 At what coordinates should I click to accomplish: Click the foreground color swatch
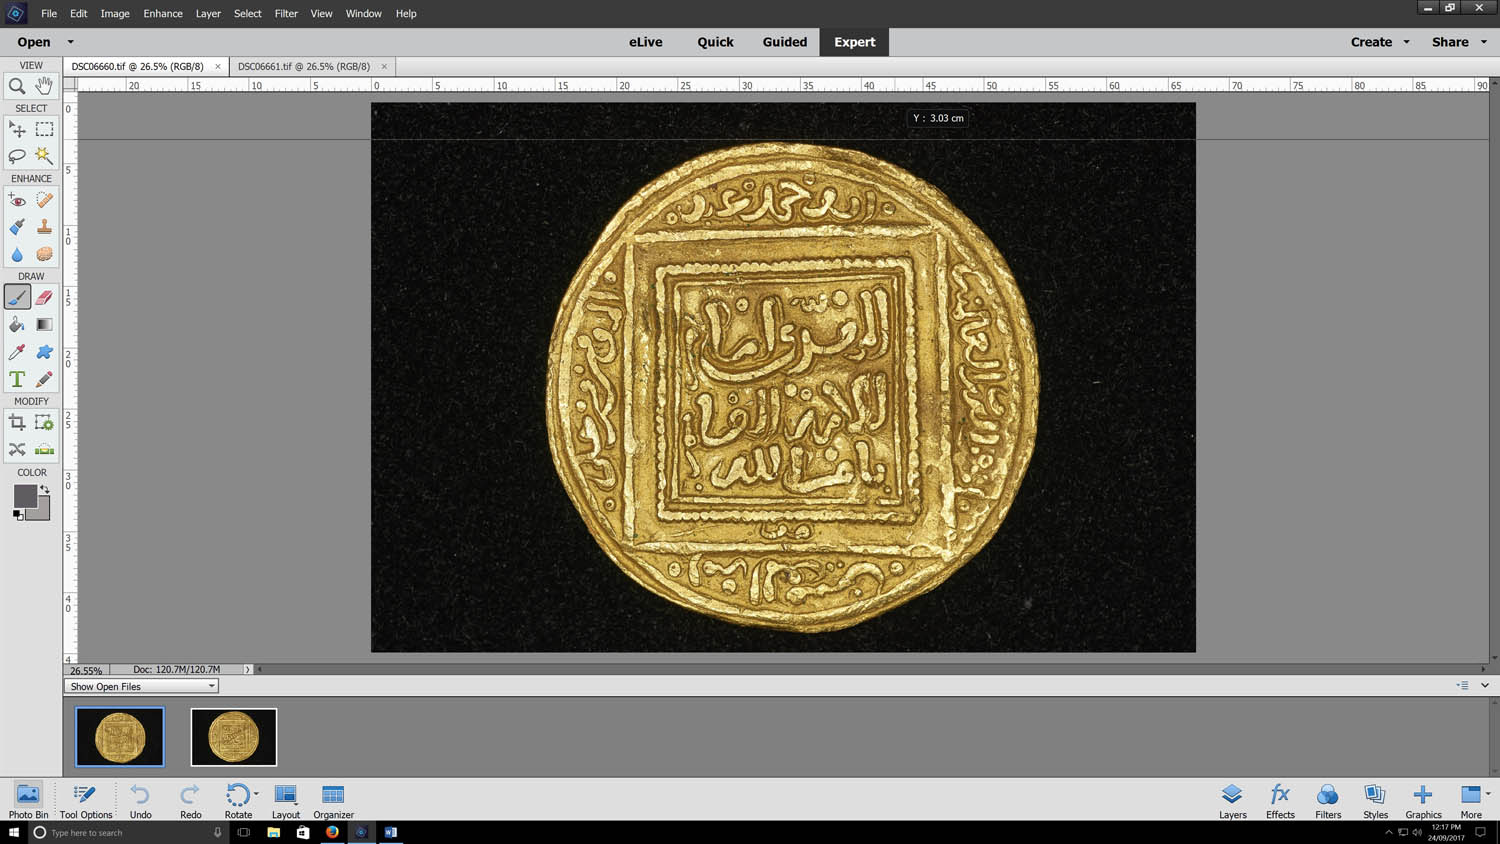pyautogui.click(x=24, y=496)
